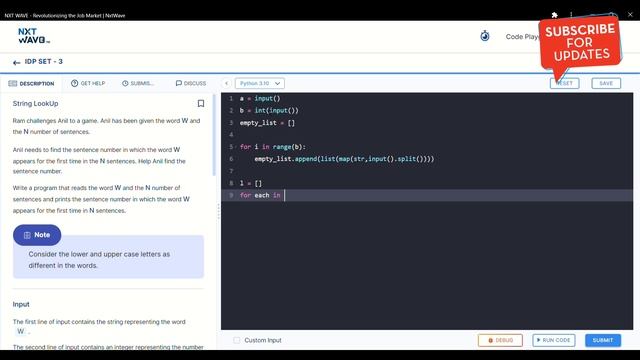
Task: Click code line 'empty_list = []'
Action: (x=267, y=123)
